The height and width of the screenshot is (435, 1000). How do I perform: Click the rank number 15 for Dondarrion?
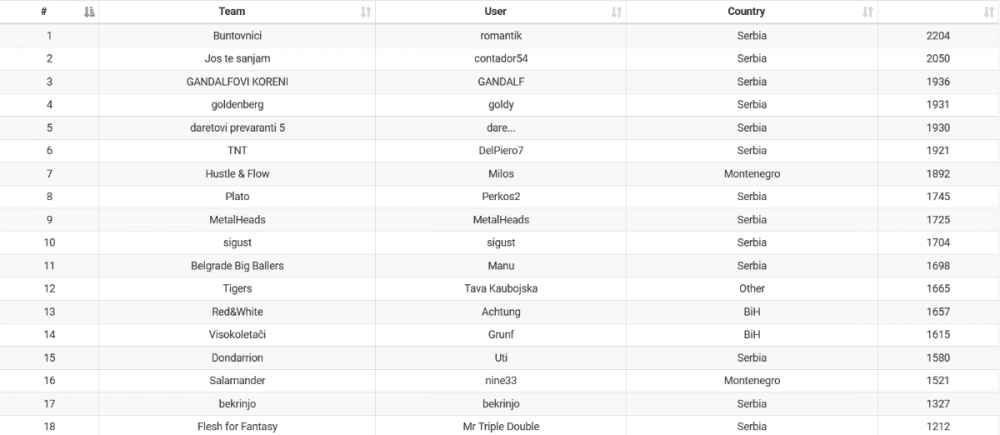point(49,357)
